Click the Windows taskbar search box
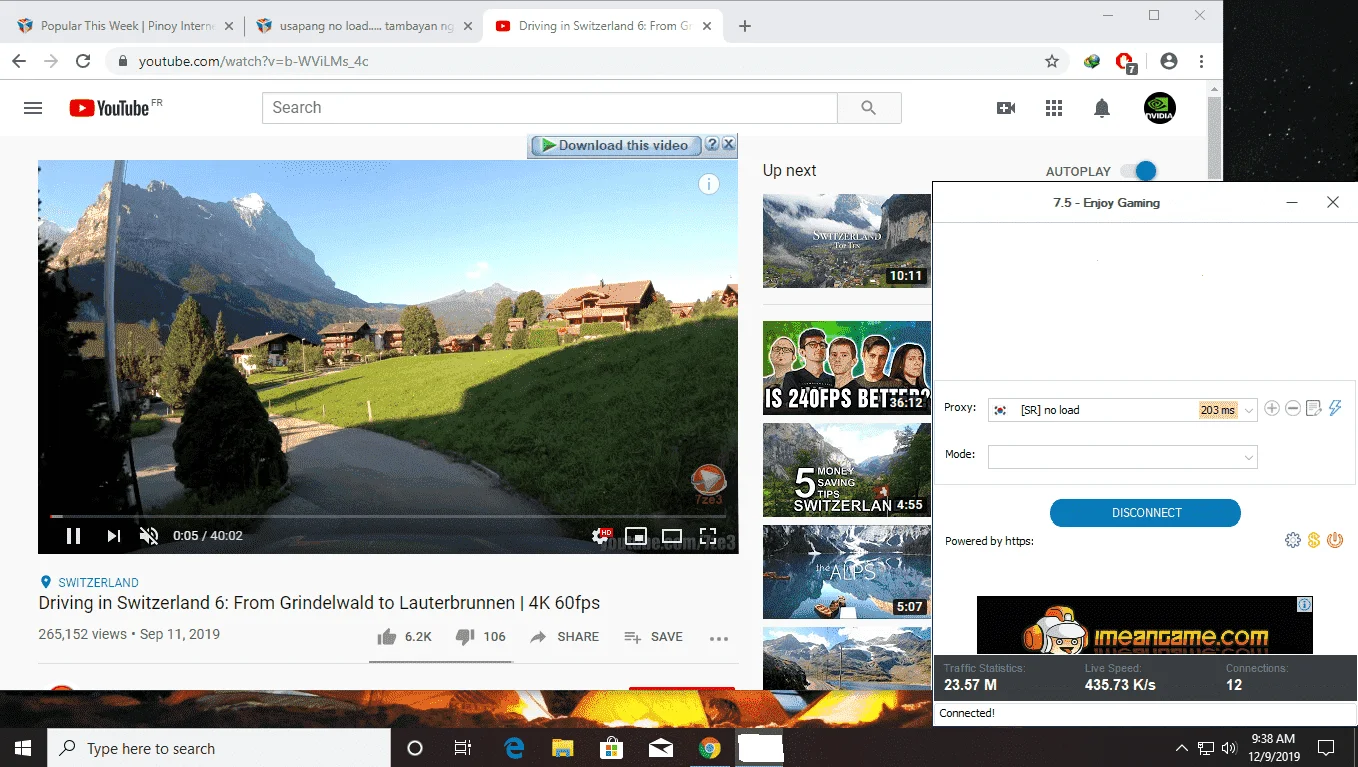Screen dimensions: 1358x767 click(219, 748)
